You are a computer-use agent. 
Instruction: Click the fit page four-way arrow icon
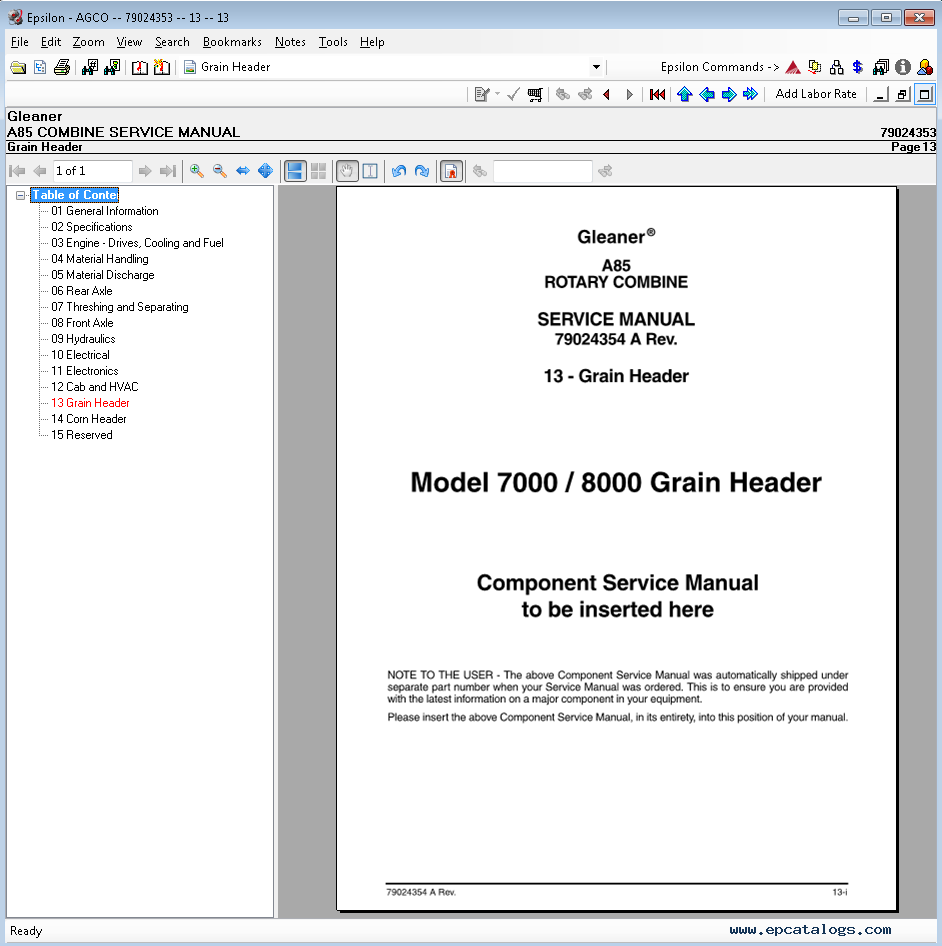pos(266,171)
